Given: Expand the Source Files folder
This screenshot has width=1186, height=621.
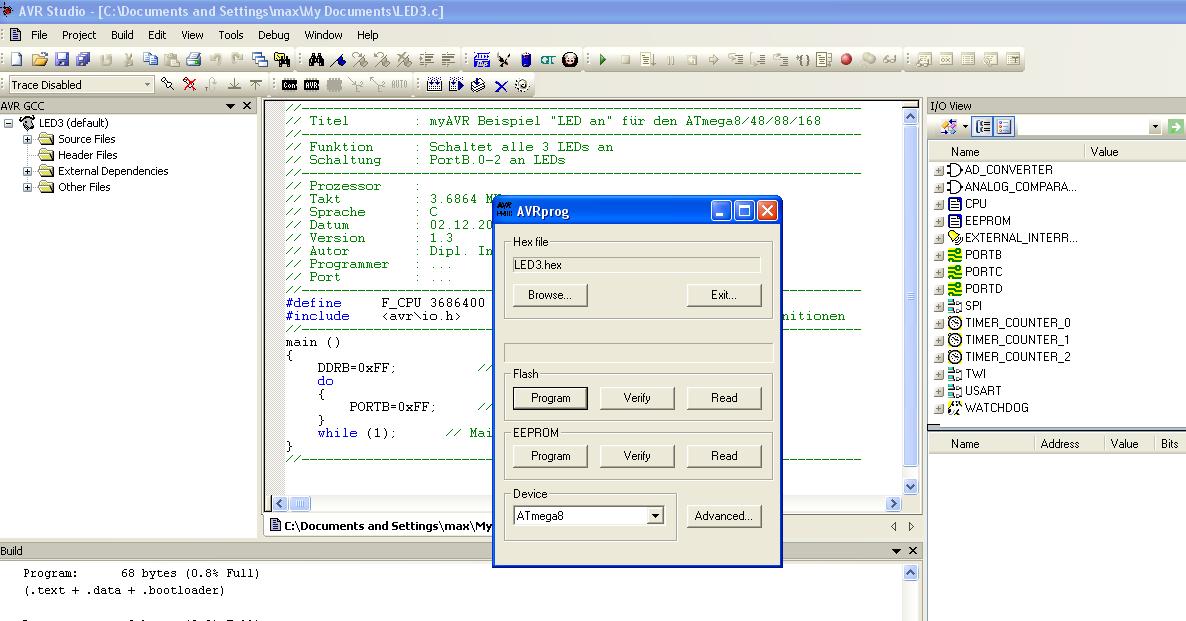Looking at the screenshot, I should pos(27,139).
